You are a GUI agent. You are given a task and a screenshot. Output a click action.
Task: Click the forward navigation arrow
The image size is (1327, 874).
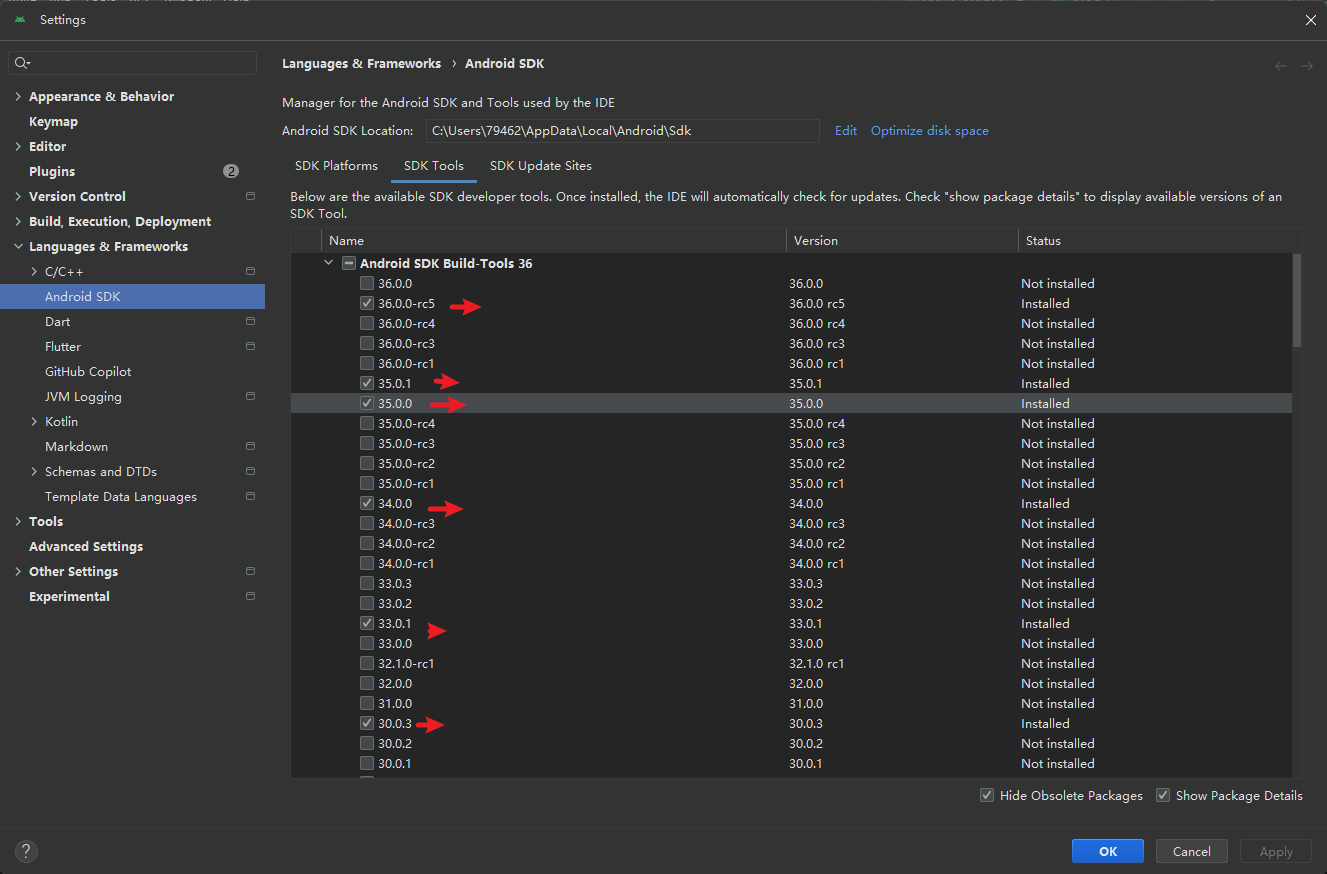[x=1307, y=64]
